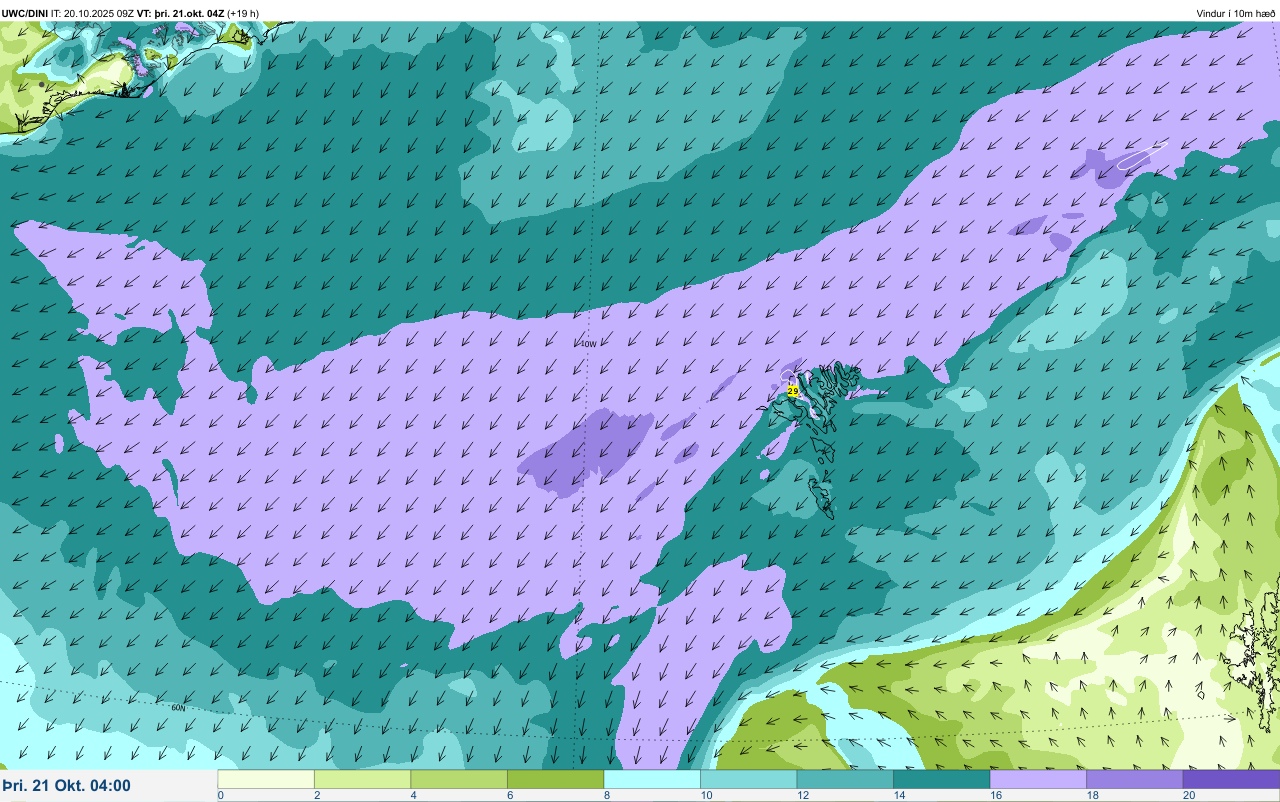The height and width of the screenshot is (802, 1280).
Task: Click the medium teal 12–14 legend swatch
Action: [x=845, y=779]
